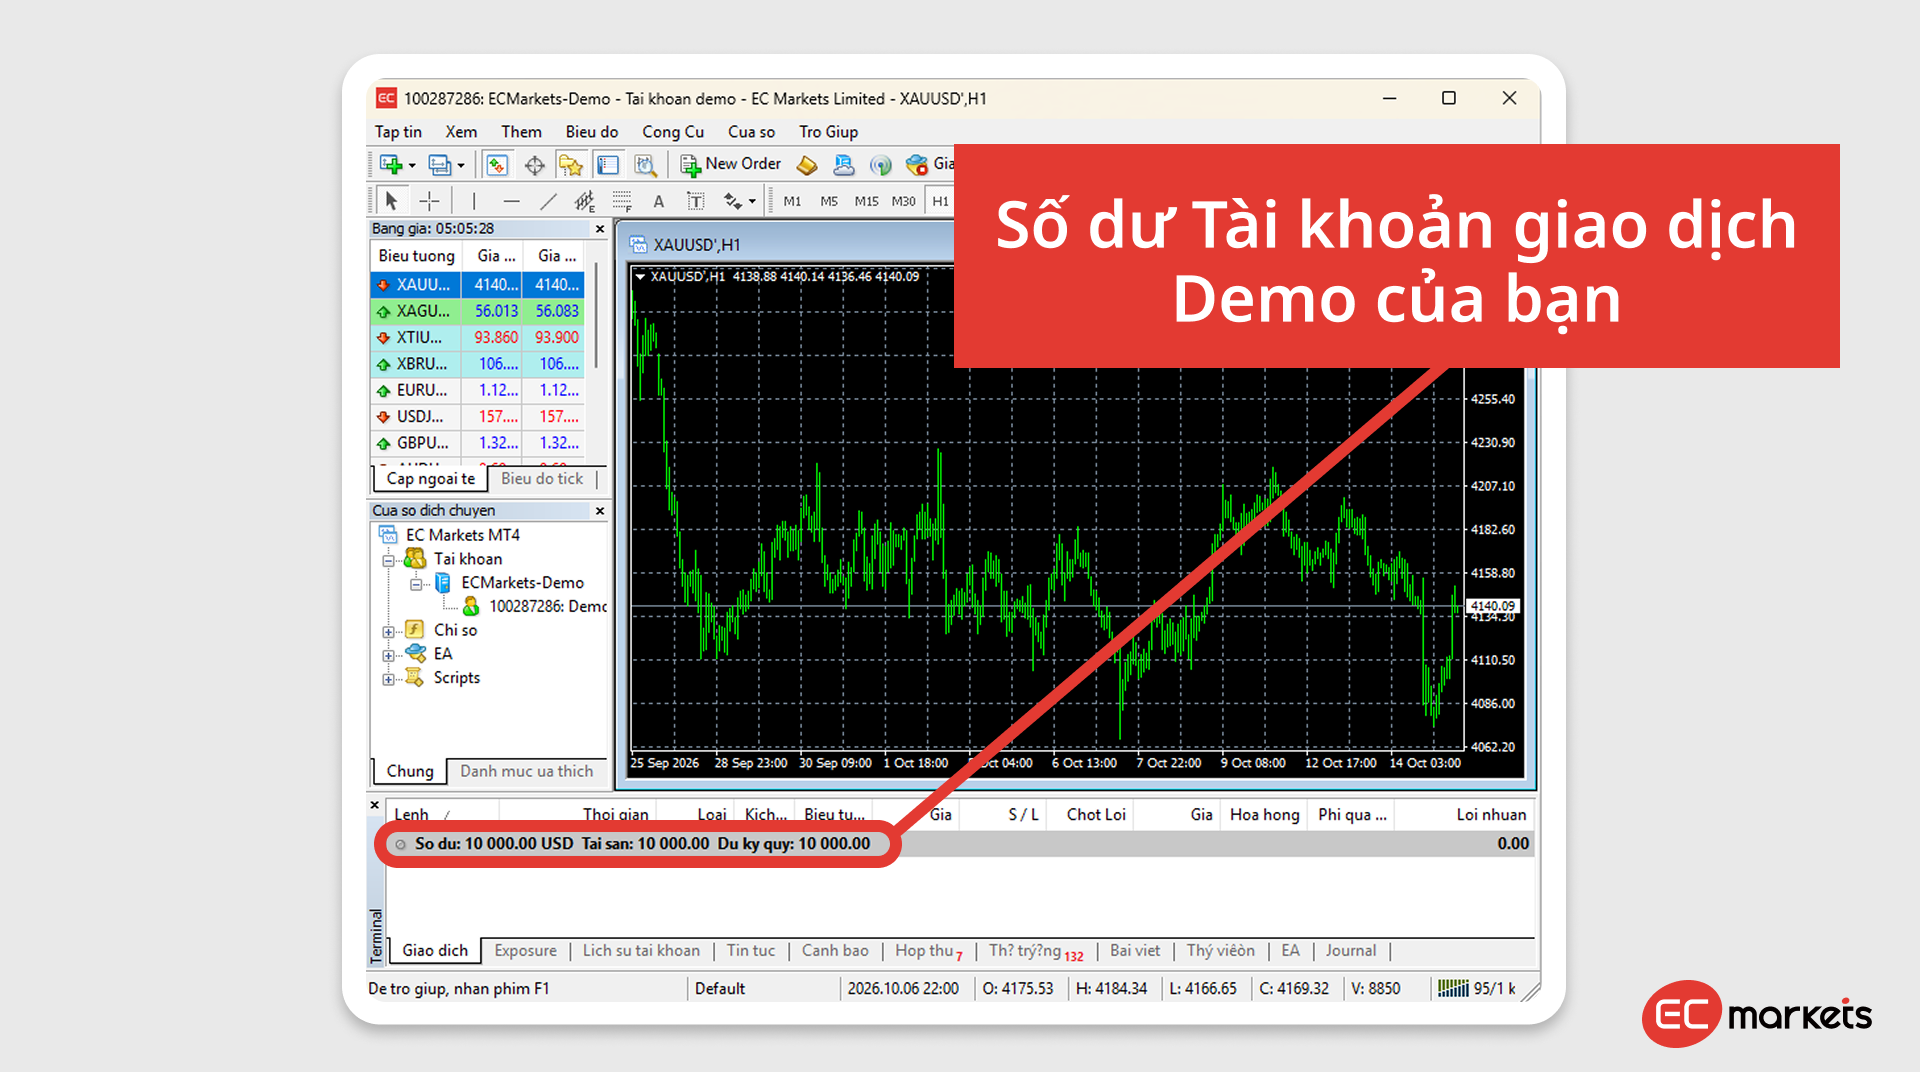Select the Fibonacci Retracement tool

coord(622,201)
